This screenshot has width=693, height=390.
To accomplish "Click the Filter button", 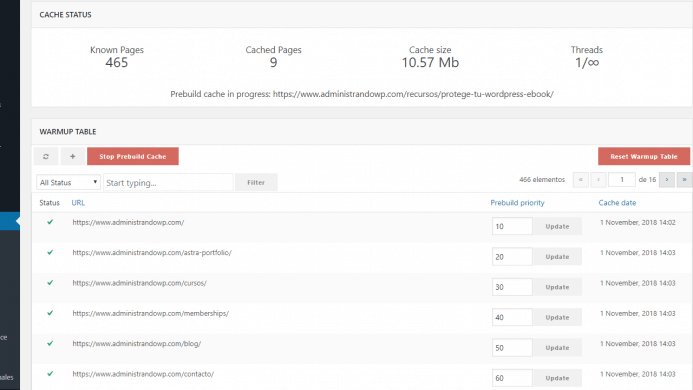I will tap(256, 182).
